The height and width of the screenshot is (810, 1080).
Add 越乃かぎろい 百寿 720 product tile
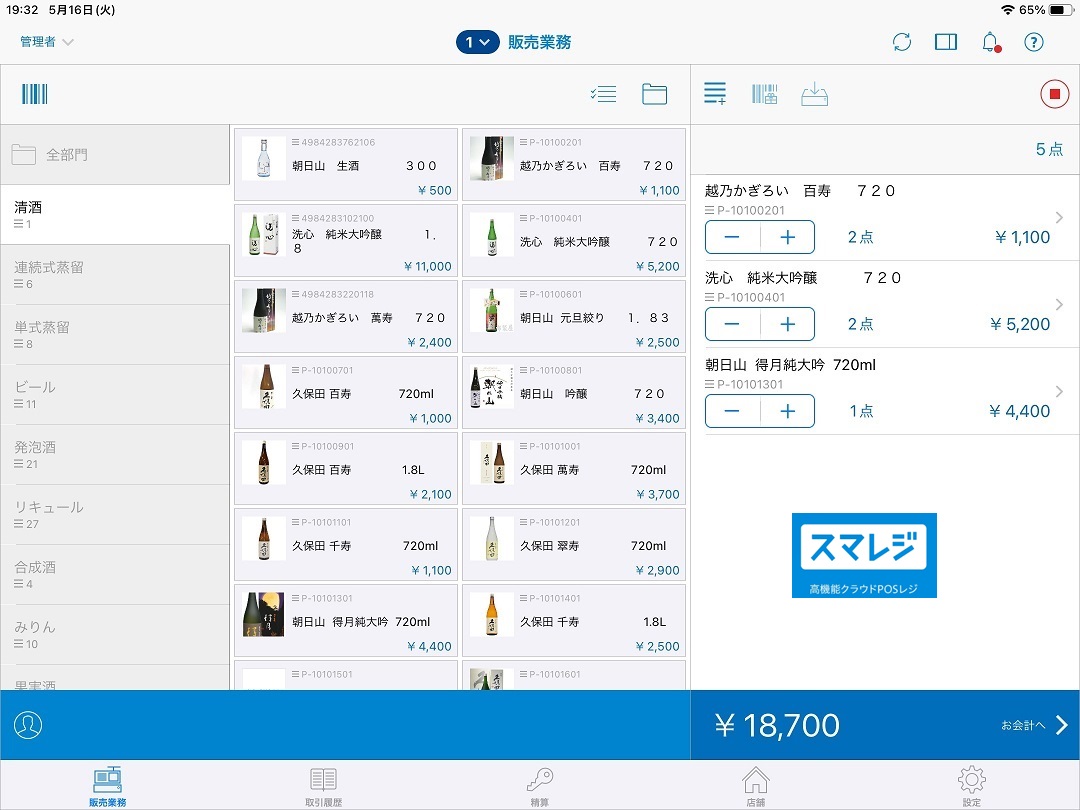(x=574, y=165)
